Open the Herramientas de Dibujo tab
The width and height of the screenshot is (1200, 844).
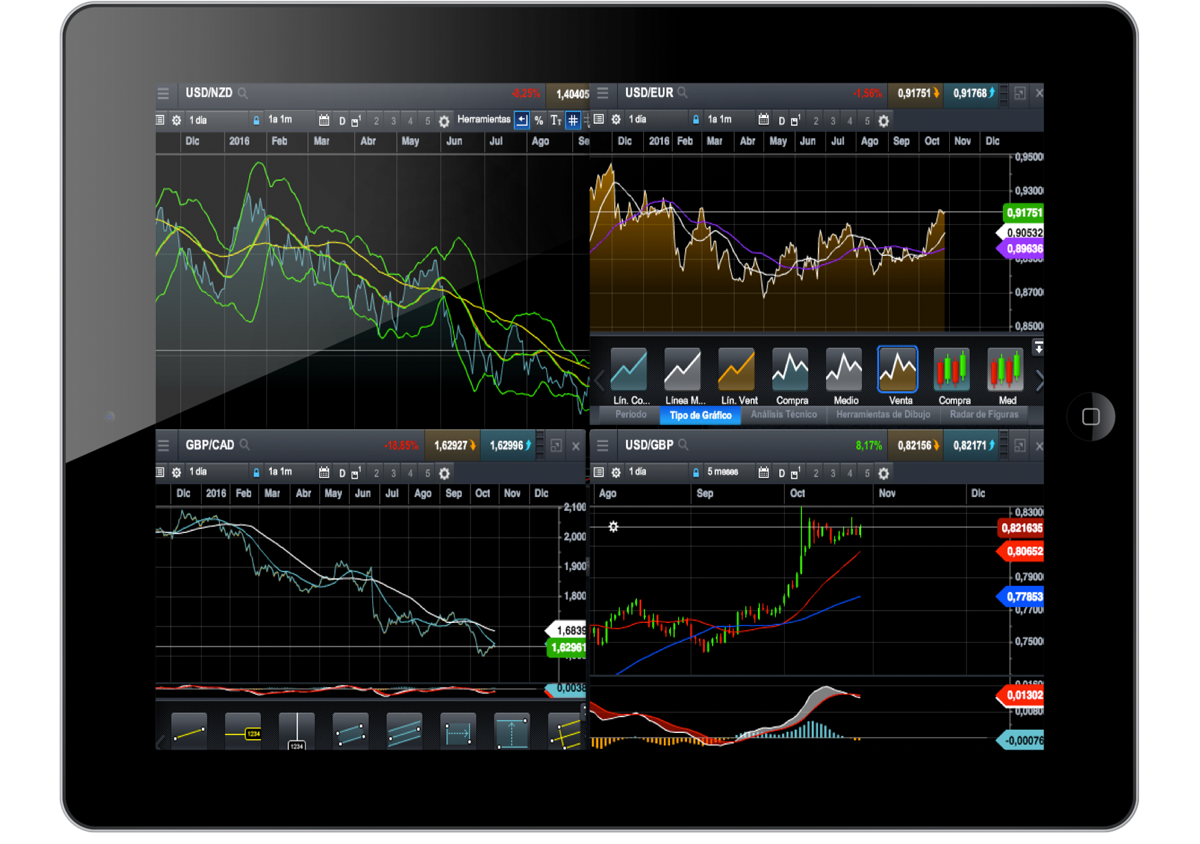883,415
